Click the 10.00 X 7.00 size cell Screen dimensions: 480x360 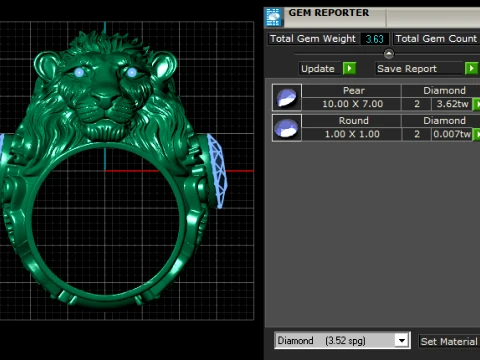click(x=352, y=104)
